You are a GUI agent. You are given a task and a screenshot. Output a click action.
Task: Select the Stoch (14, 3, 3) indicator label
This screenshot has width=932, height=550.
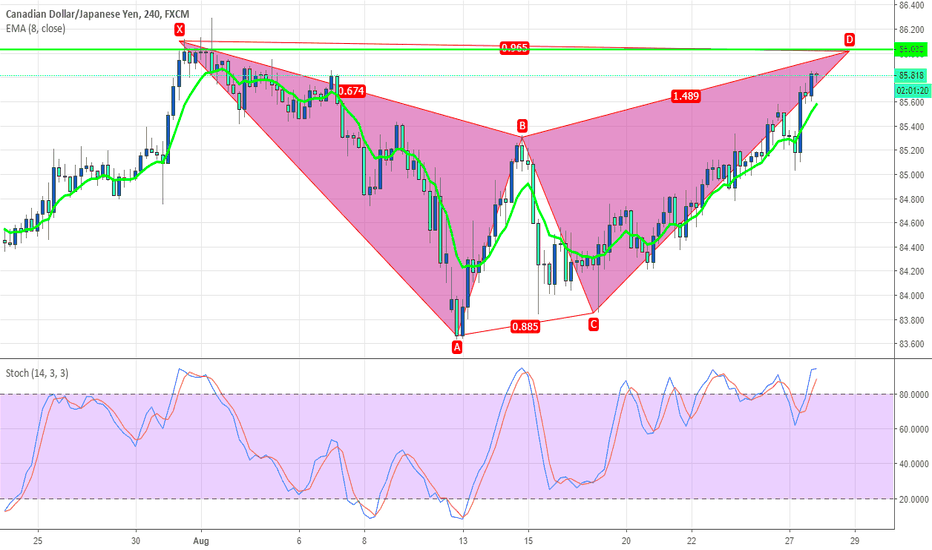tap(37, 373)
